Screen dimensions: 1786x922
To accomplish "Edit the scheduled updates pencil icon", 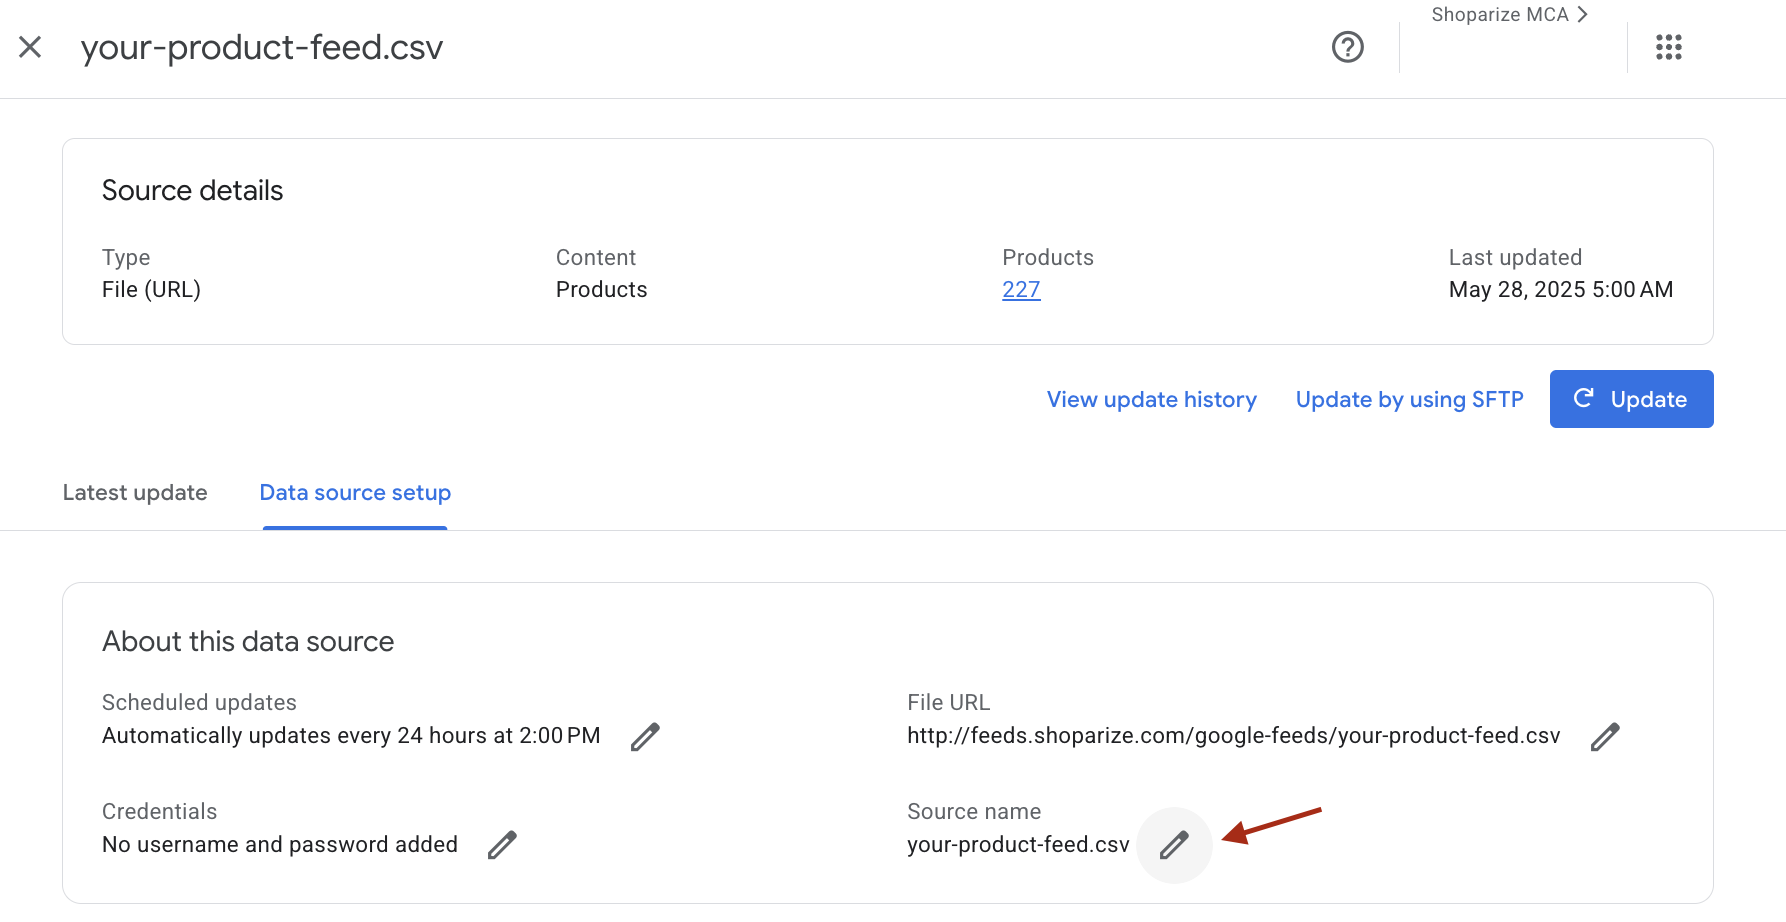I will 644,736.
